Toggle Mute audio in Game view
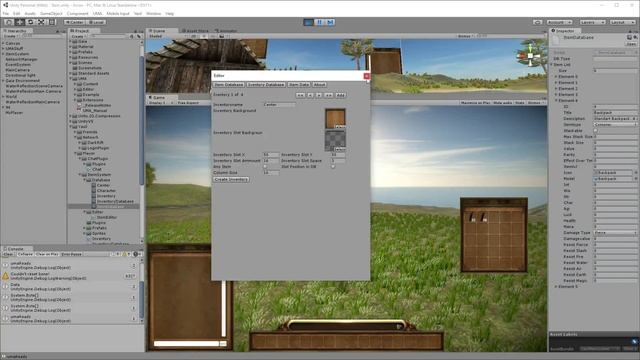 502,103
